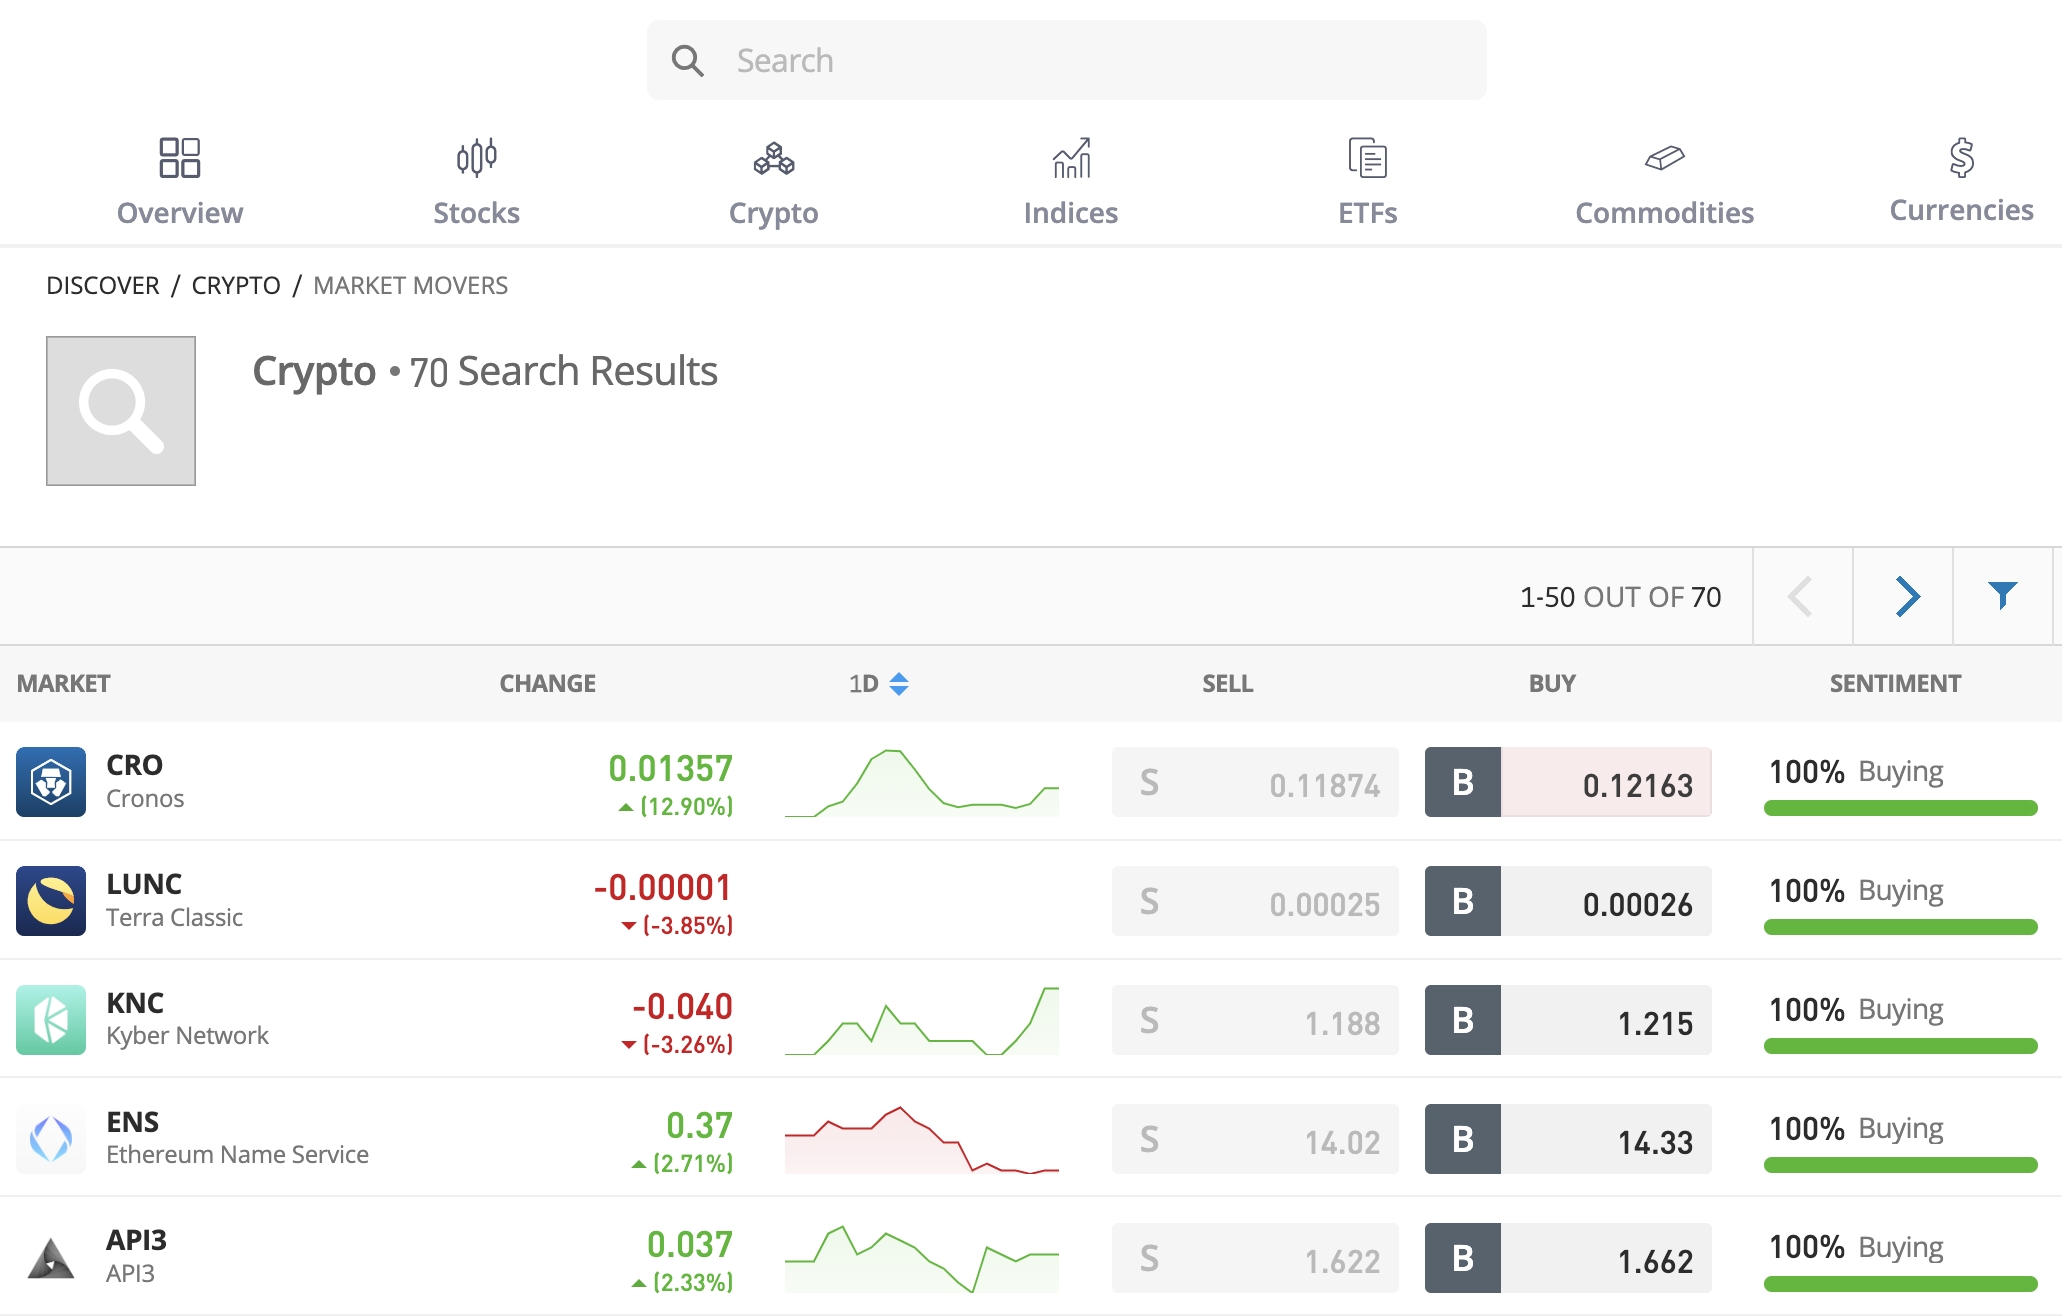
Task: Click the Terra Classic LUNC coin icon
Action: (51, 901)
